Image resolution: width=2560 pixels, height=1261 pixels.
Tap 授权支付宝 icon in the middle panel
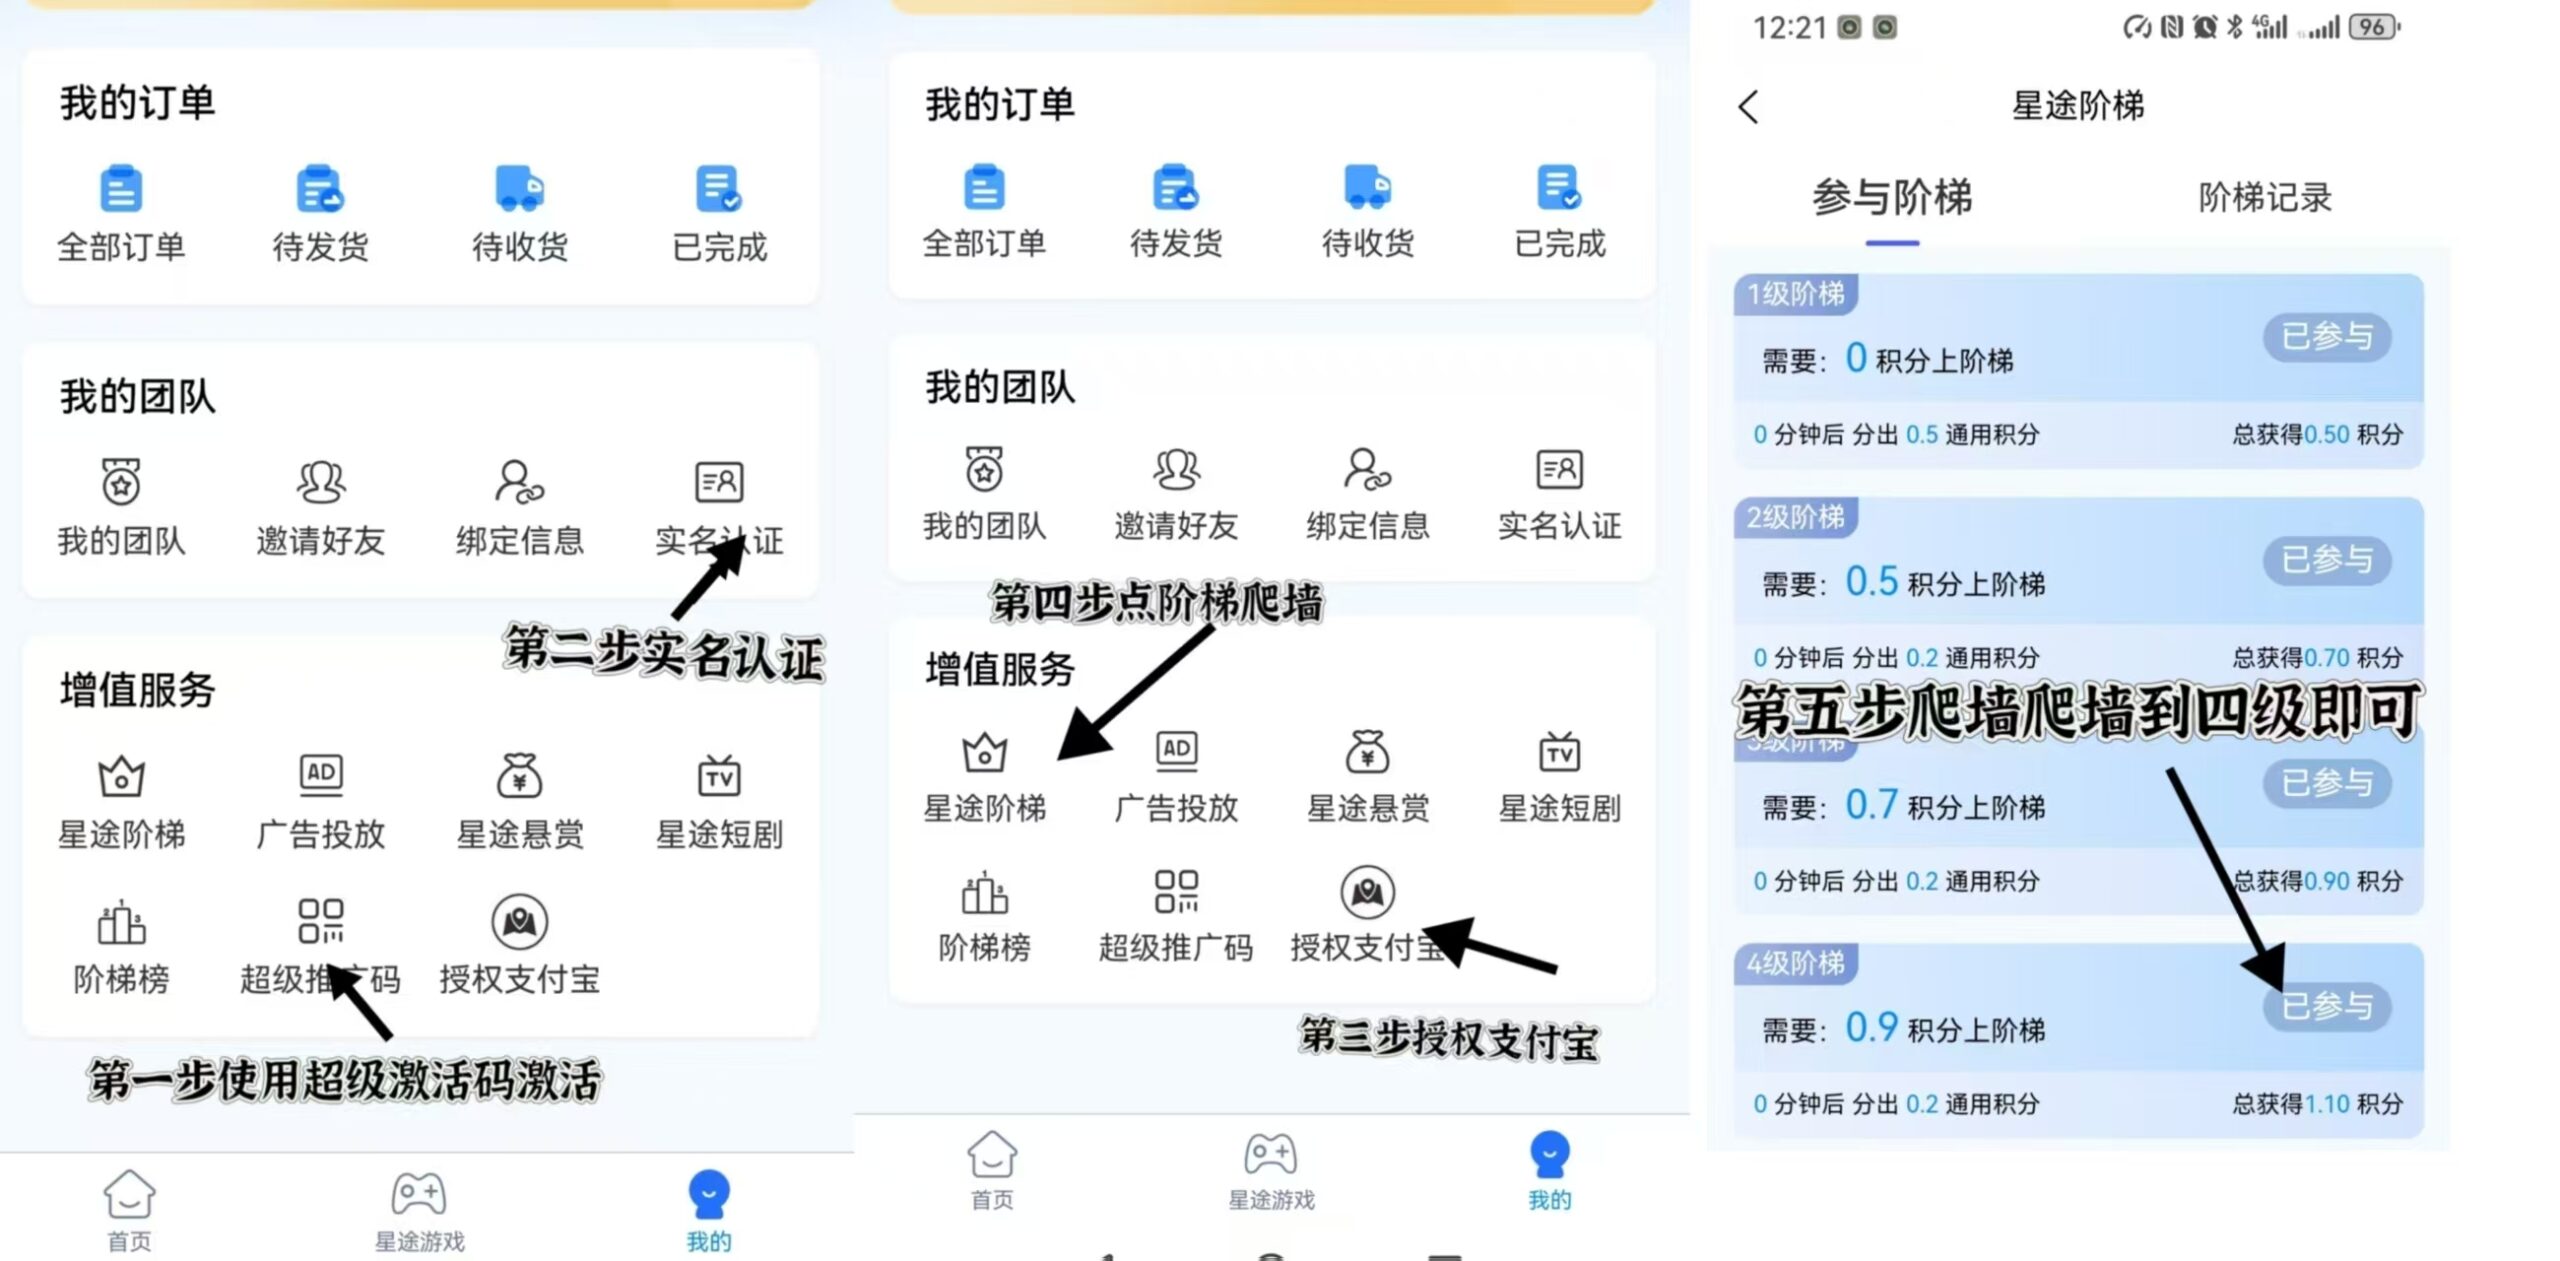click(1367, 891)
